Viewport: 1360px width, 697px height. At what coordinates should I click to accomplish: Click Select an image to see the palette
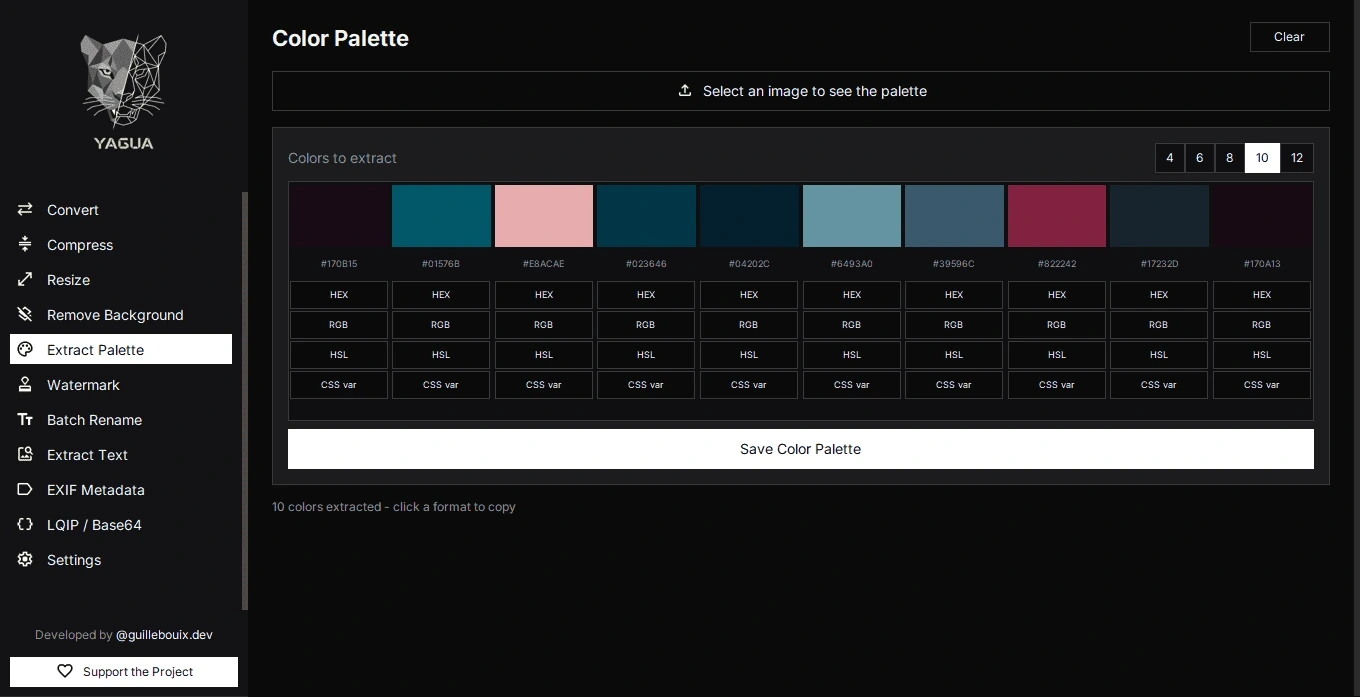coord(800,91)
